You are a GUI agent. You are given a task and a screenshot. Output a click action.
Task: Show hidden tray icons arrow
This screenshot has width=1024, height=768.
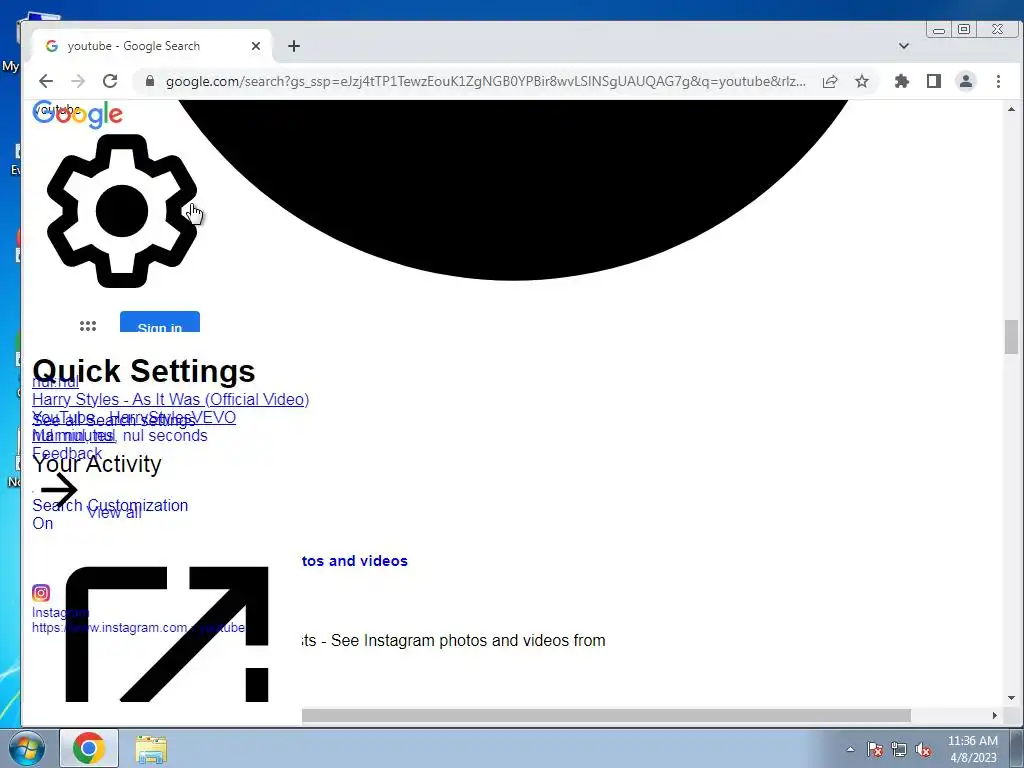point(850,750)
